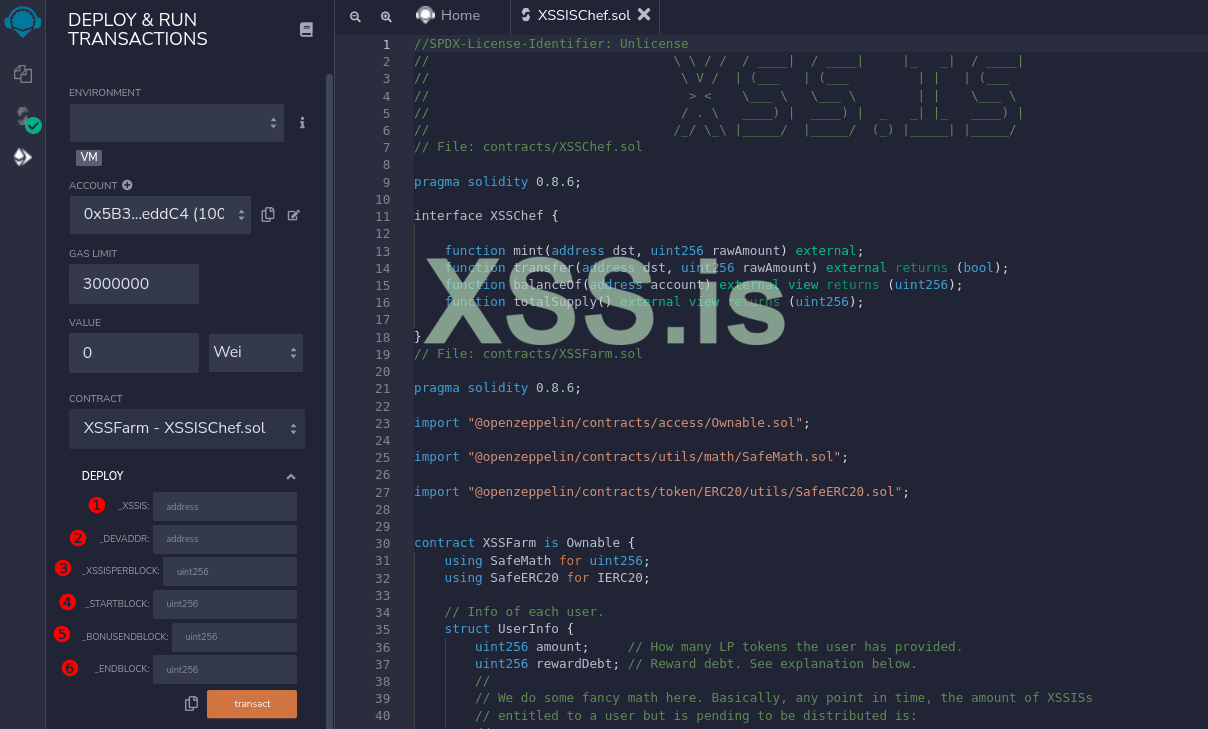Open the File explorers sidebar icon
This screenshot has height=729, width=1208.
tap(22, 74)
